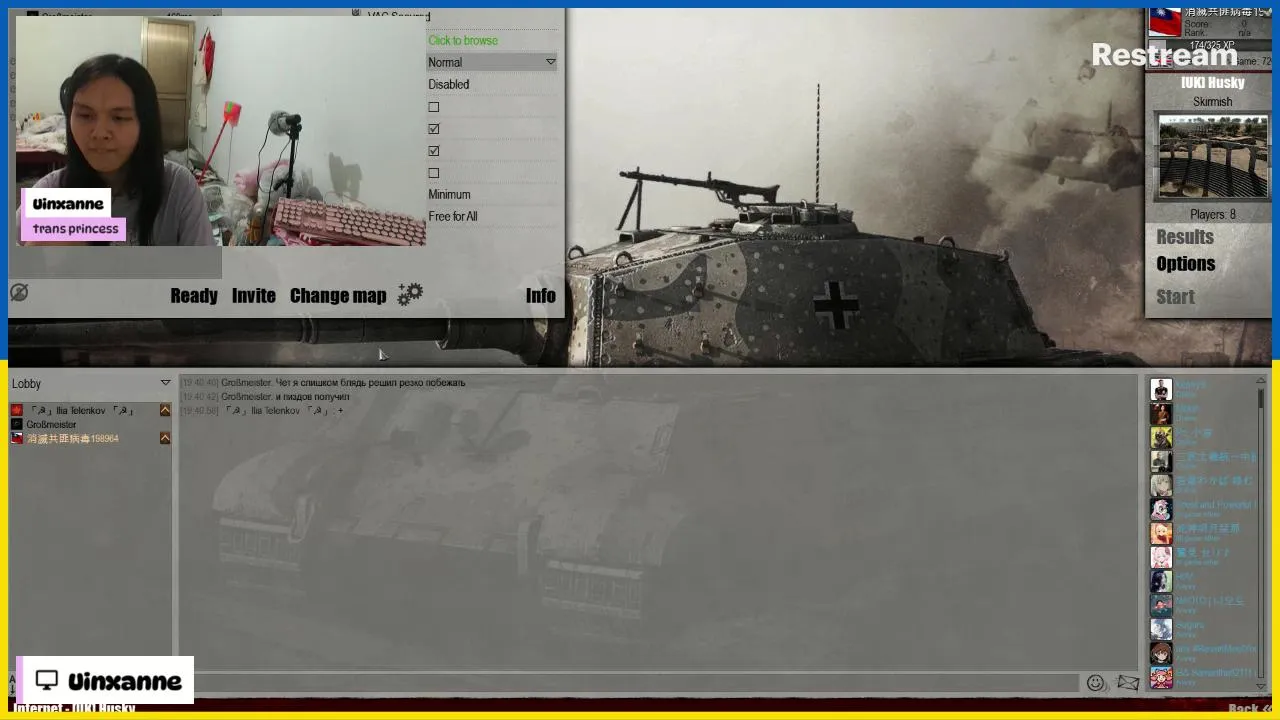
Task: Click the Back button at bottom right
Action: [1249, 709]
